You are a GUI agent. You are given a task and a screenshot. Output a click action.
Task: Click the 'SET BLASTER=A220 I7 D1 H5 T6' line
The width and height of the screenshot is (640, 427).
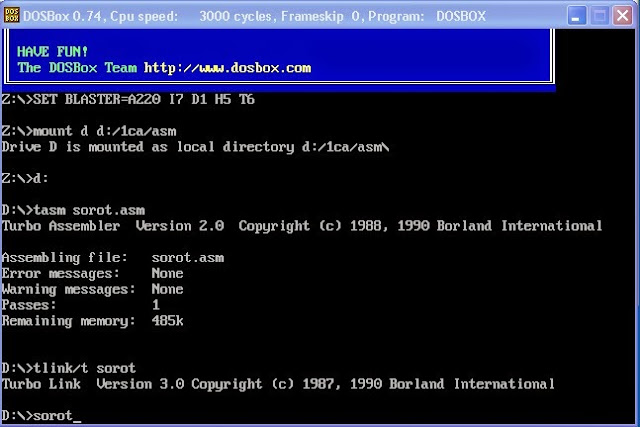click(x=128, y=99)
